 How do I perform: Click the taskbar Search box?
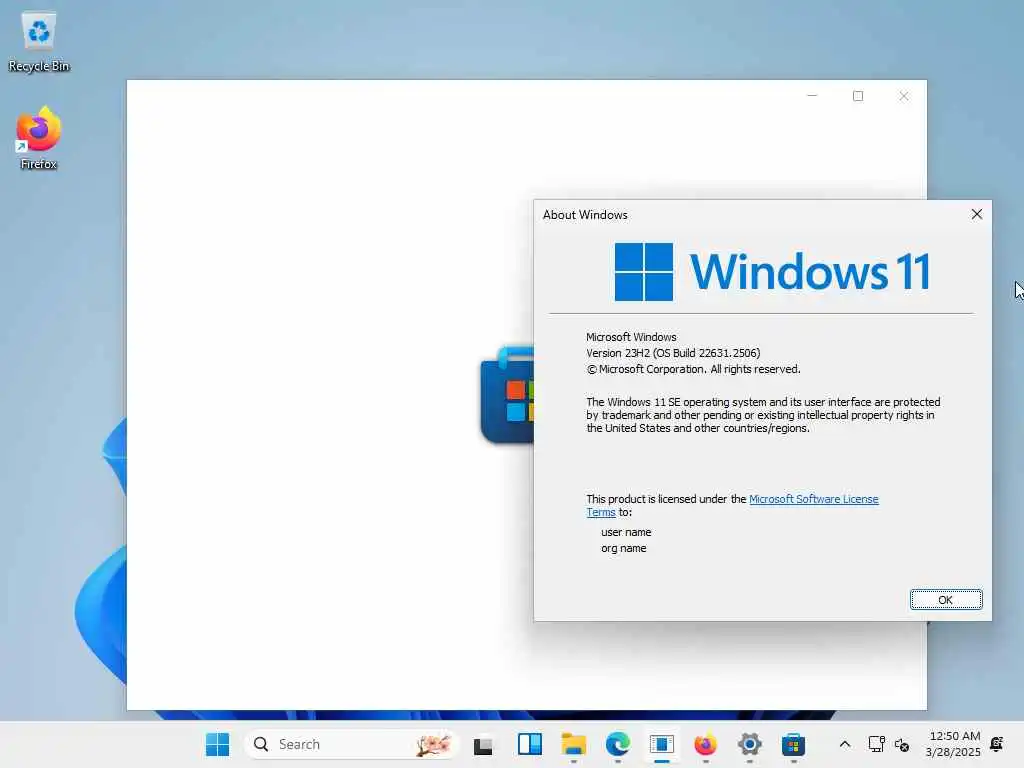click(351, 744)
